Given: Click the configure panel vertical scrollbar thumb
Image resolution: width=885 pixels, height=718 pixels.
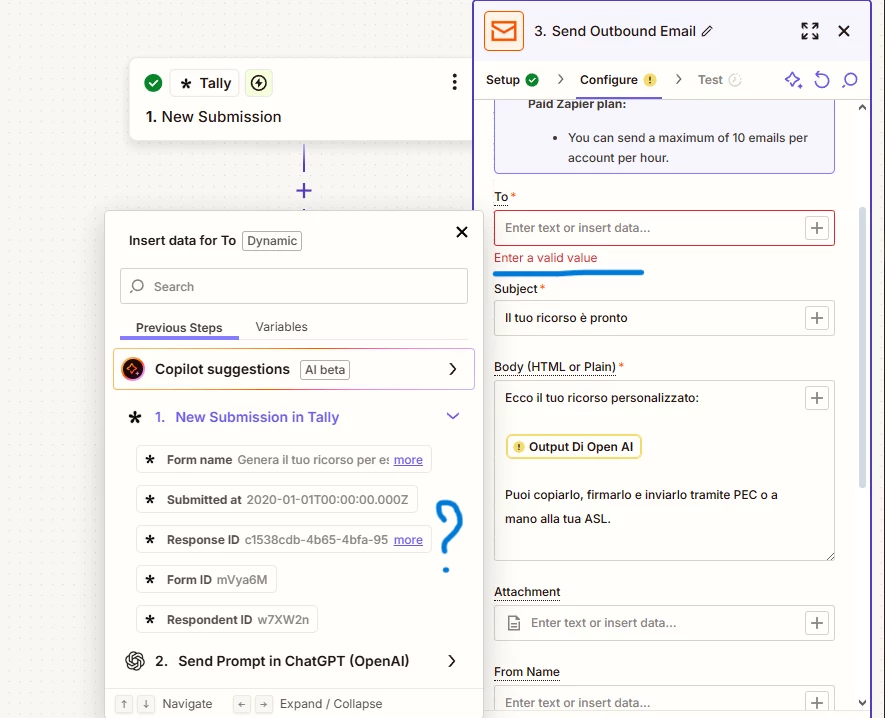Looking at the screenshot, I should click(x=862, y=347).
